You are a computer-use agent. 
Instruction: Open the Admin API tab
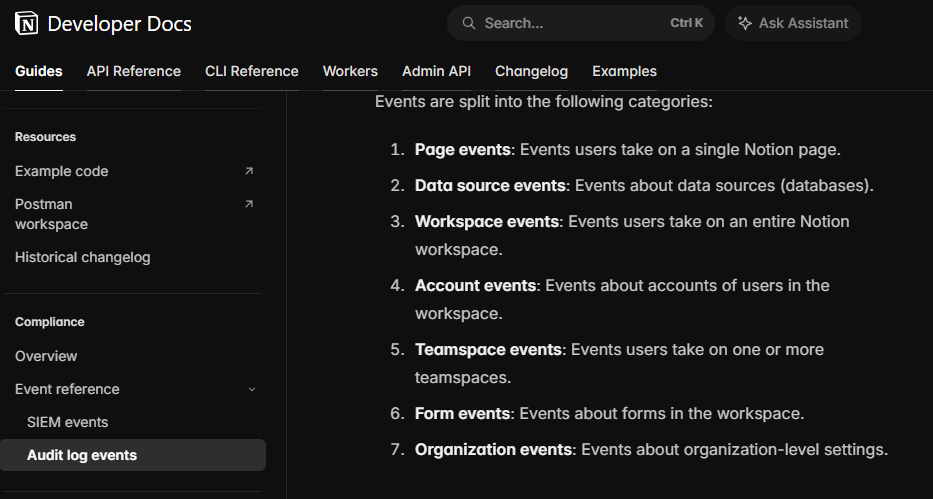(x=437, y=71)
